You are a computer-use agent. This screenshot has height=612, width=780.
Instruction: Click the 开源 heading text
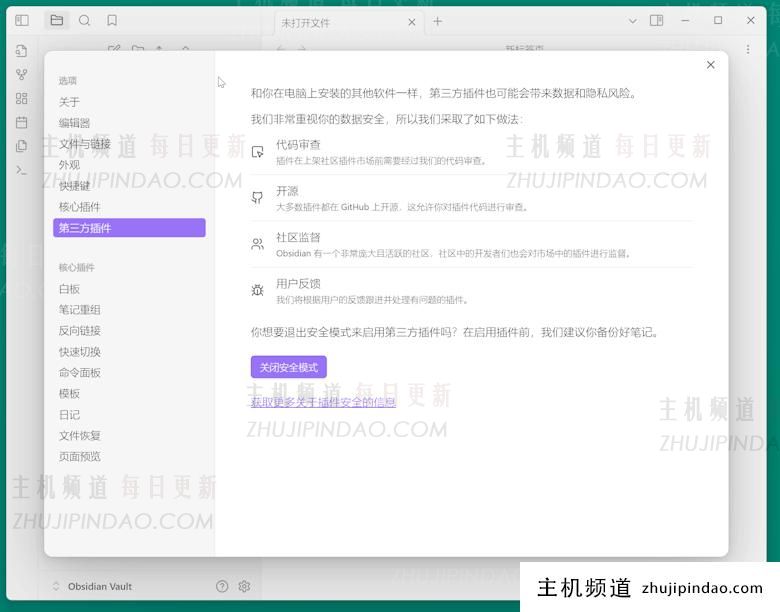tap(287, 191)
